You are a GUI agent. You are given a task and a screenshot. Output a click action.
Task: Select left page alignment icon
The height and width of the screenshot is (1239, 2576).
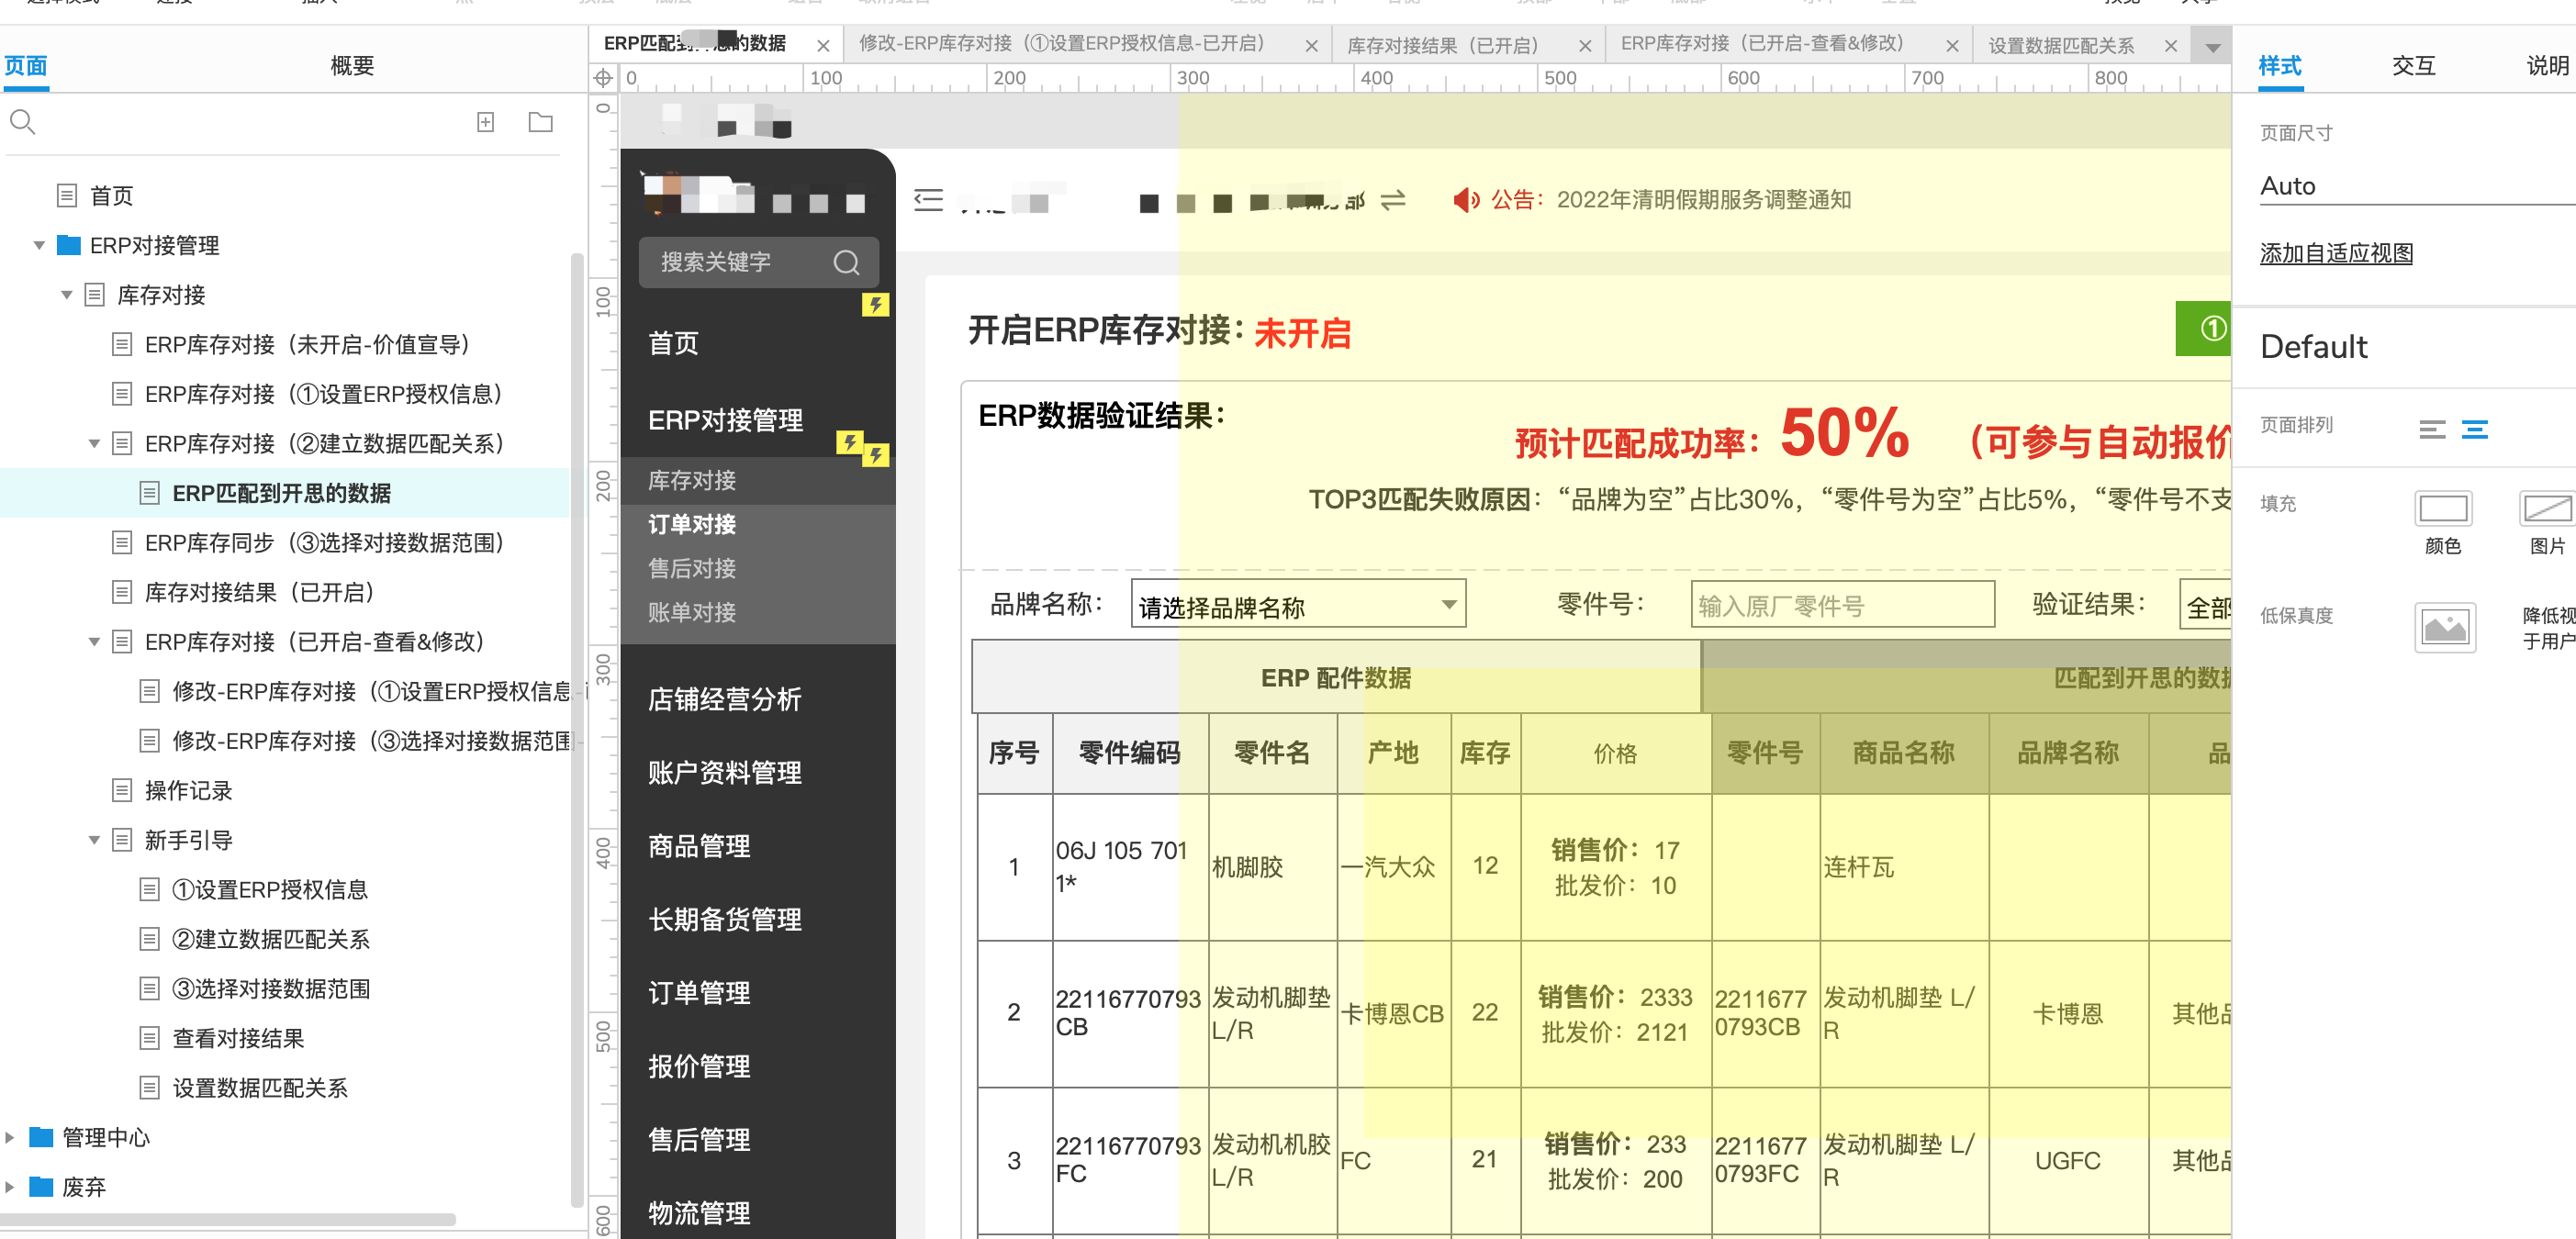point(2432,430)
